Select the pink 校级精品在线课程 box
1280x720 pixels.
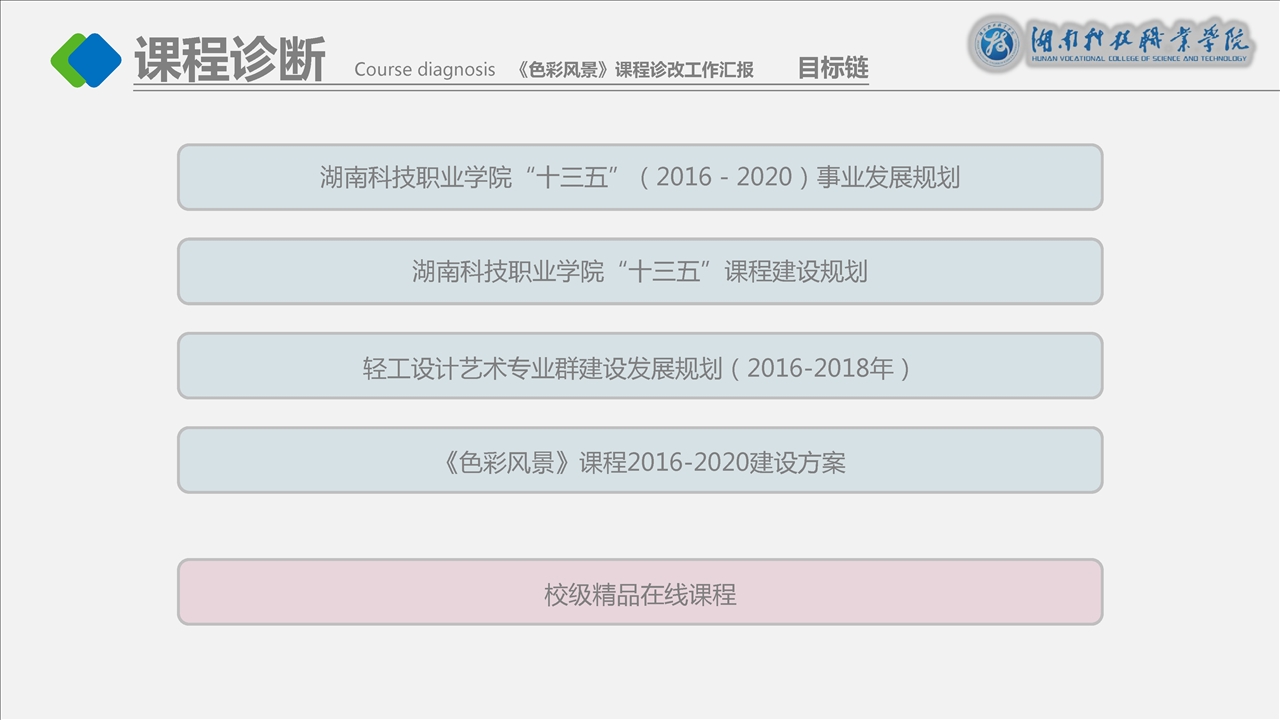640,592
